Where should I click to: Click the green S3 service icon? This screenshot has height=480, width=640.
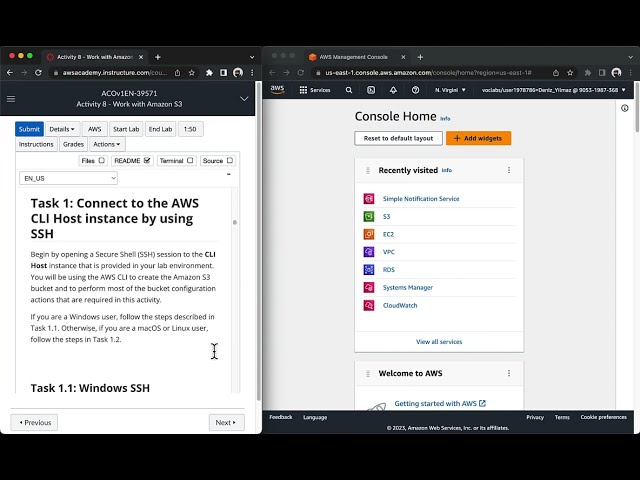click(369, 216)
